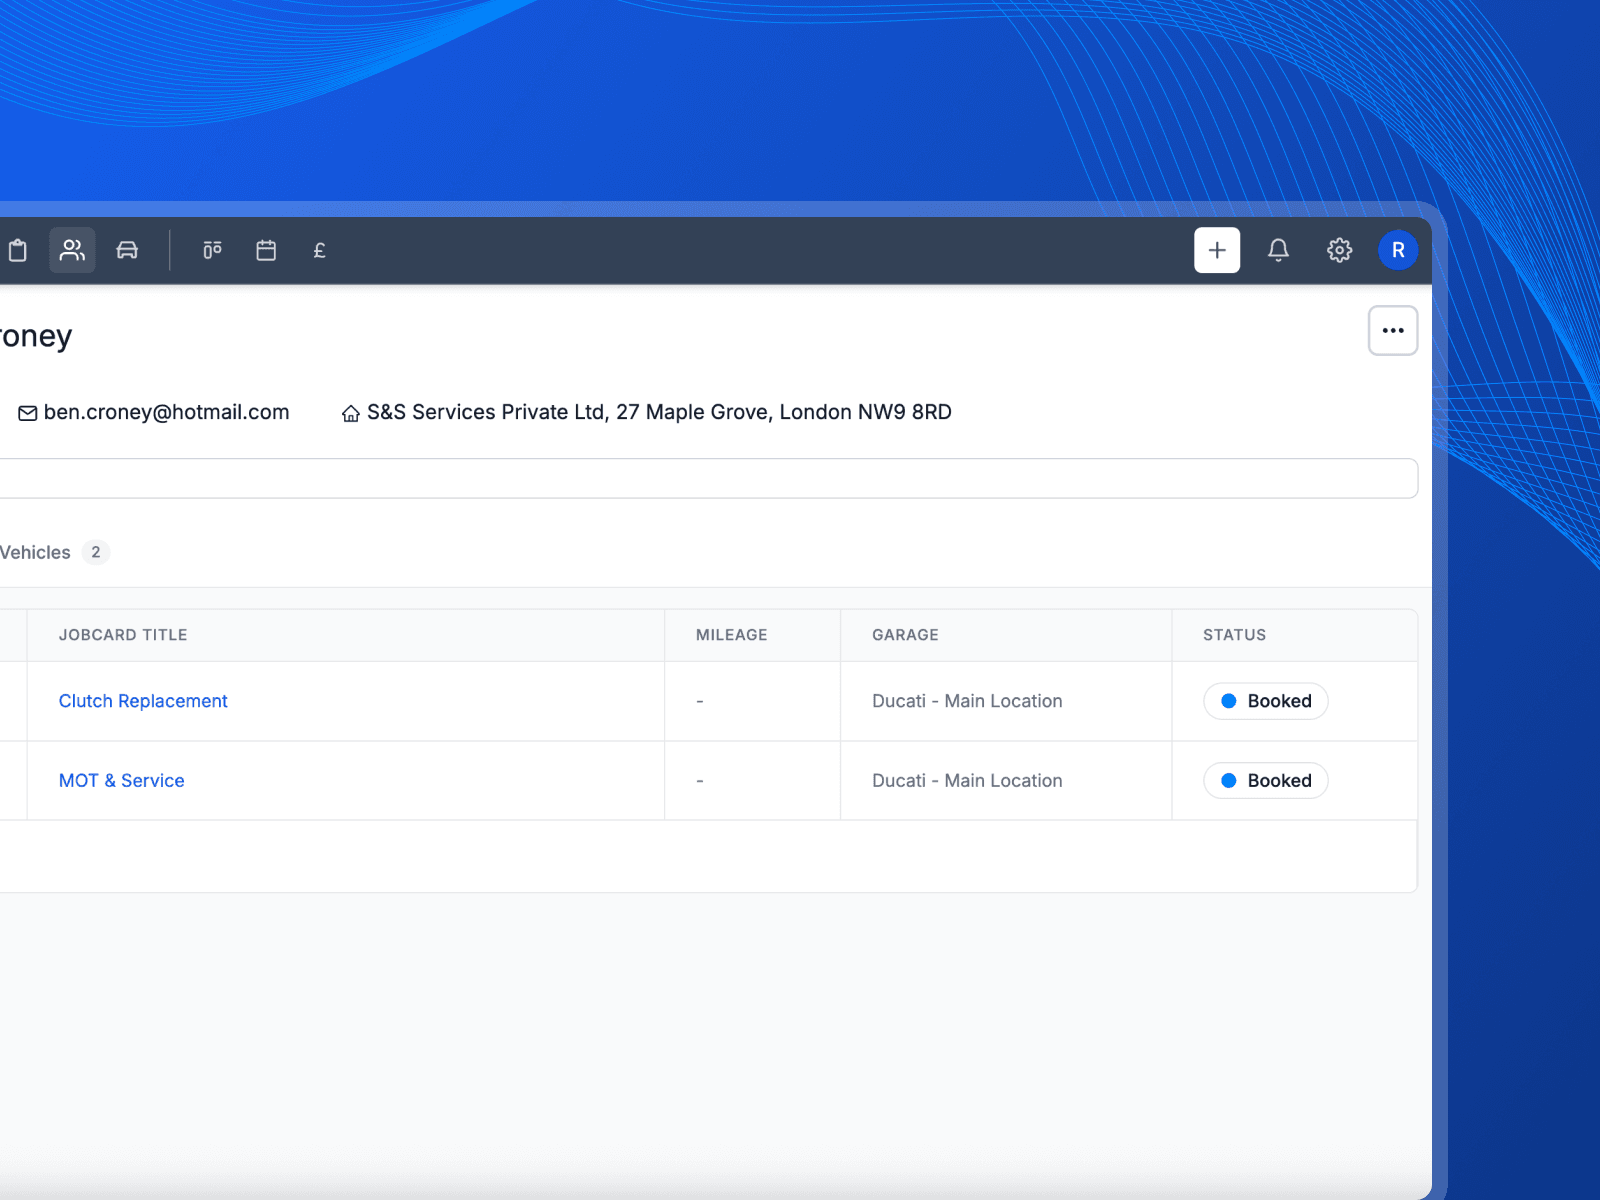Image resolution: width=1600 pixels, height=1200 pixels.
Task: Open the Vehicles car icon
Action: pos(126,251)
